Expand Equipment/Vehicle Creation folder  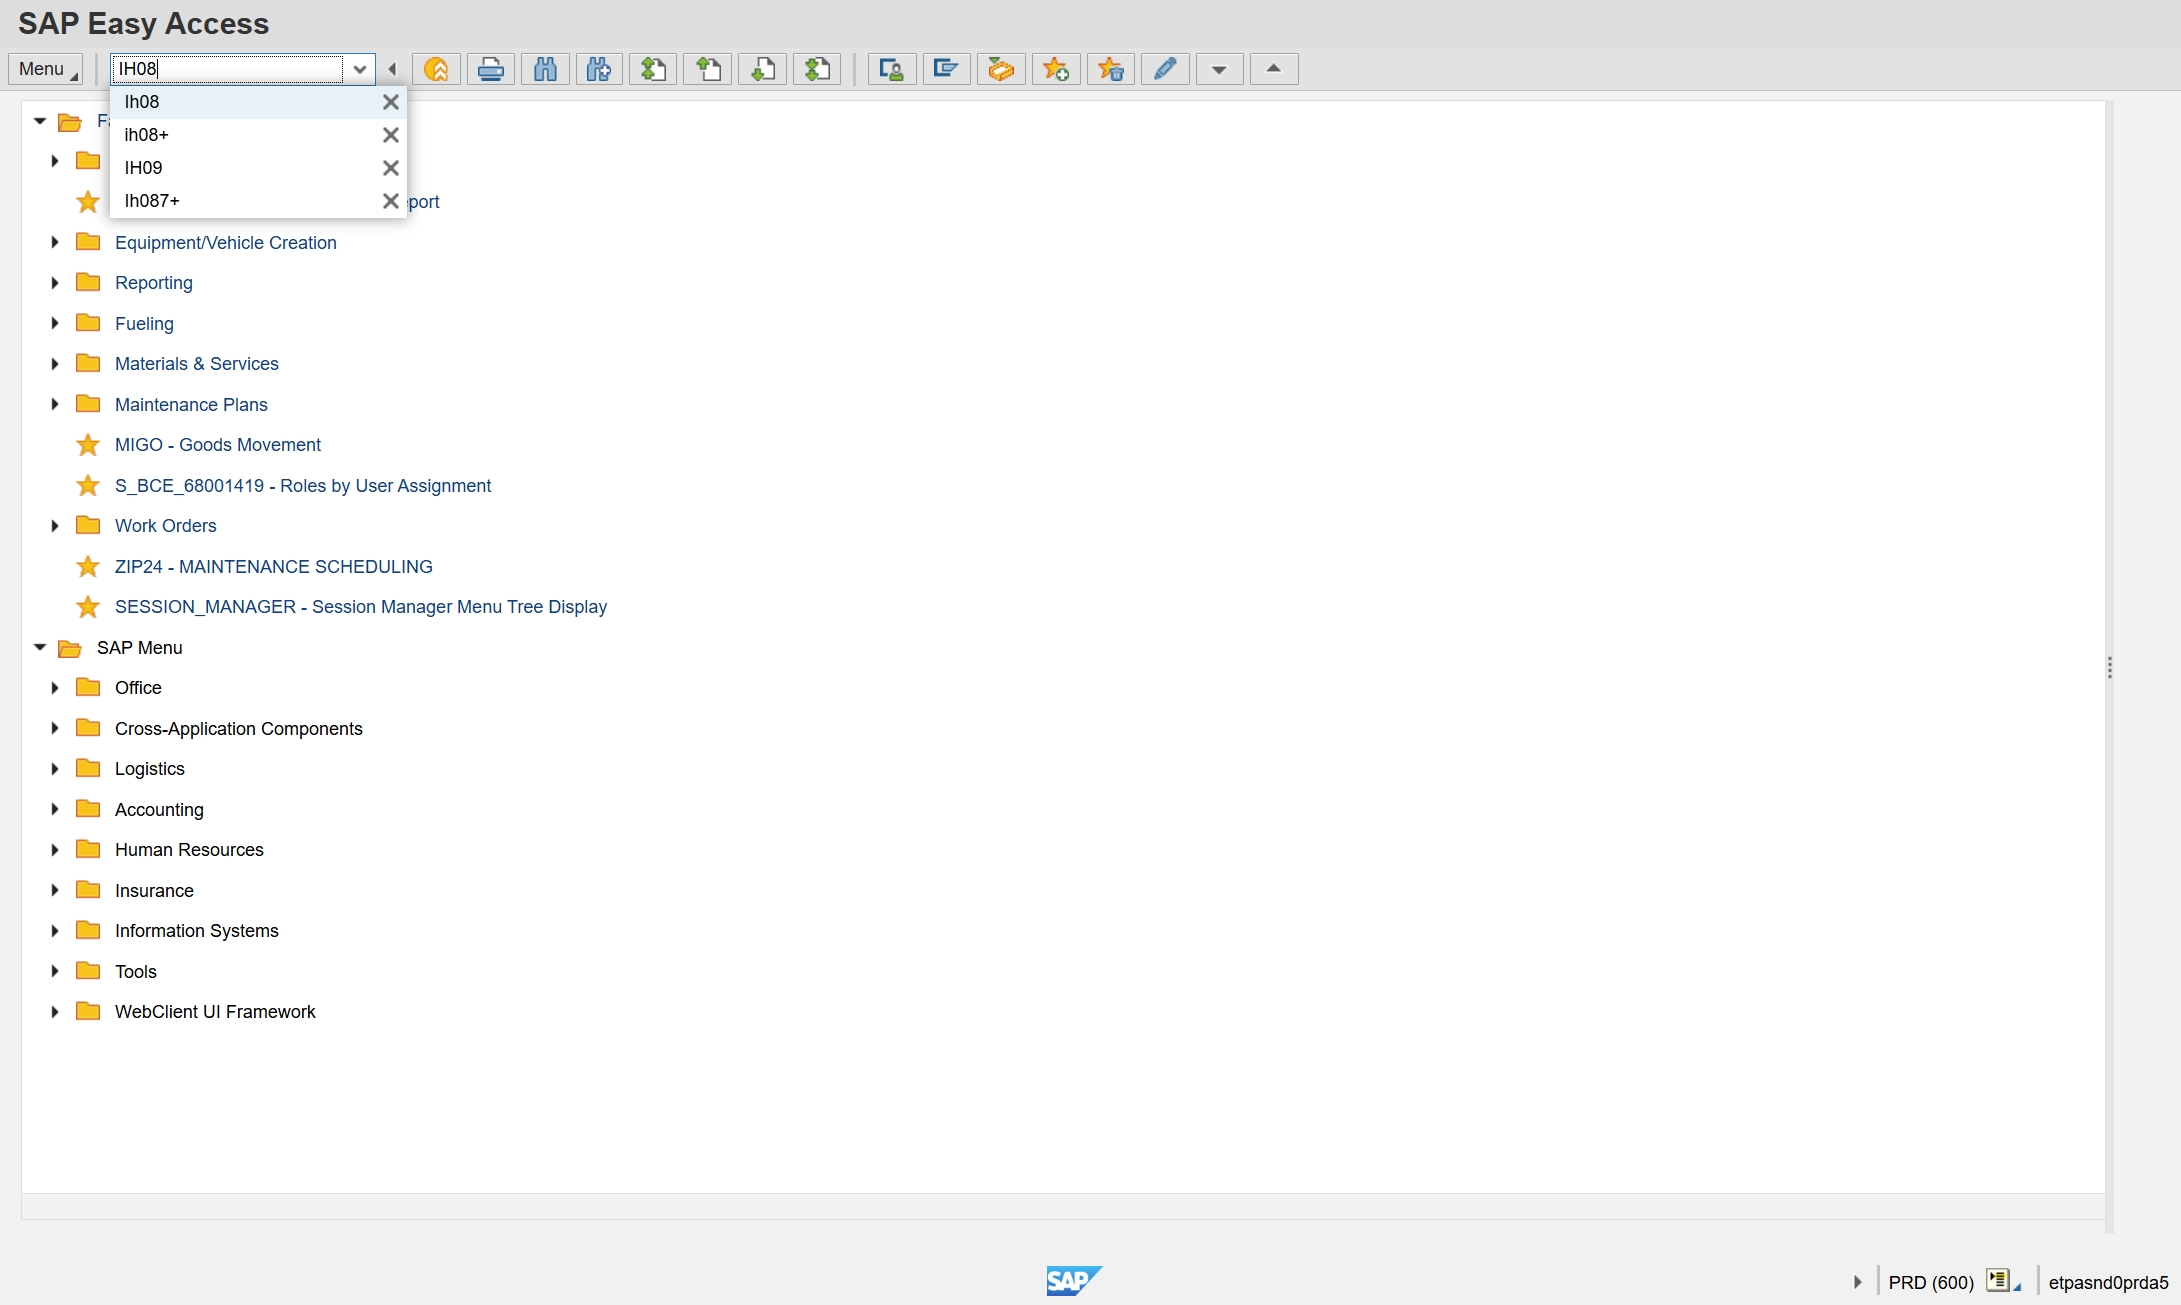(55, 242)
